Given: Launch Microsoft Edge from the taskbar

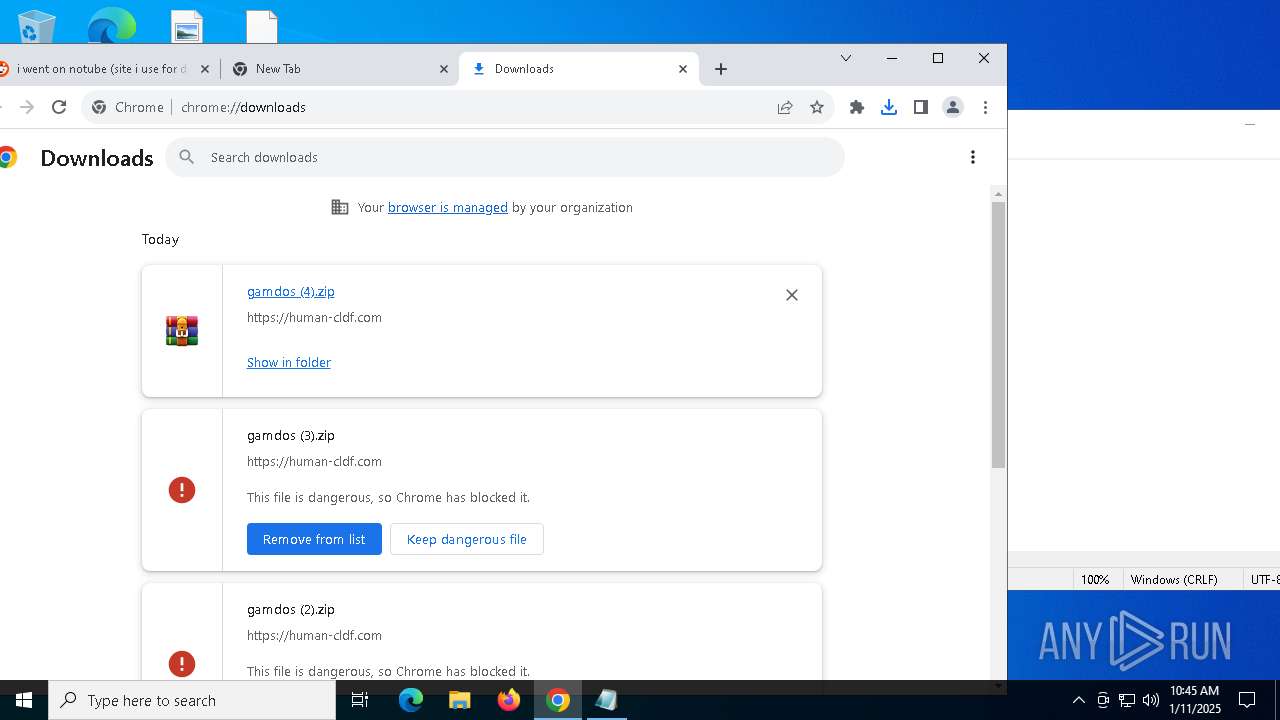Looking at the screenshot, I should [411, 700].
